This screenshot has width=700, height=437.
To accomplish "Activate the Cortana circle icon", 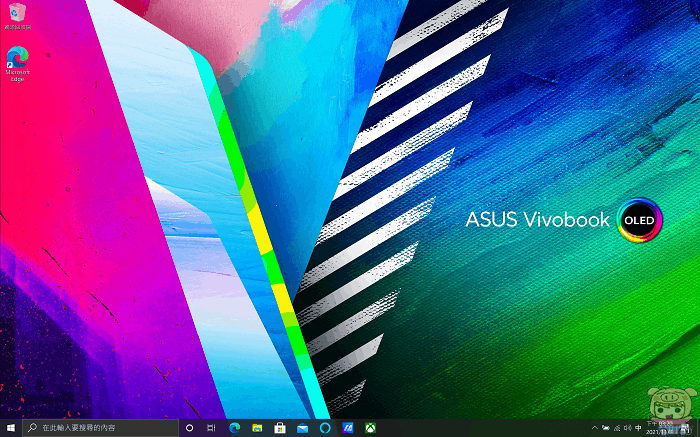I will click(x=189, y=428).
